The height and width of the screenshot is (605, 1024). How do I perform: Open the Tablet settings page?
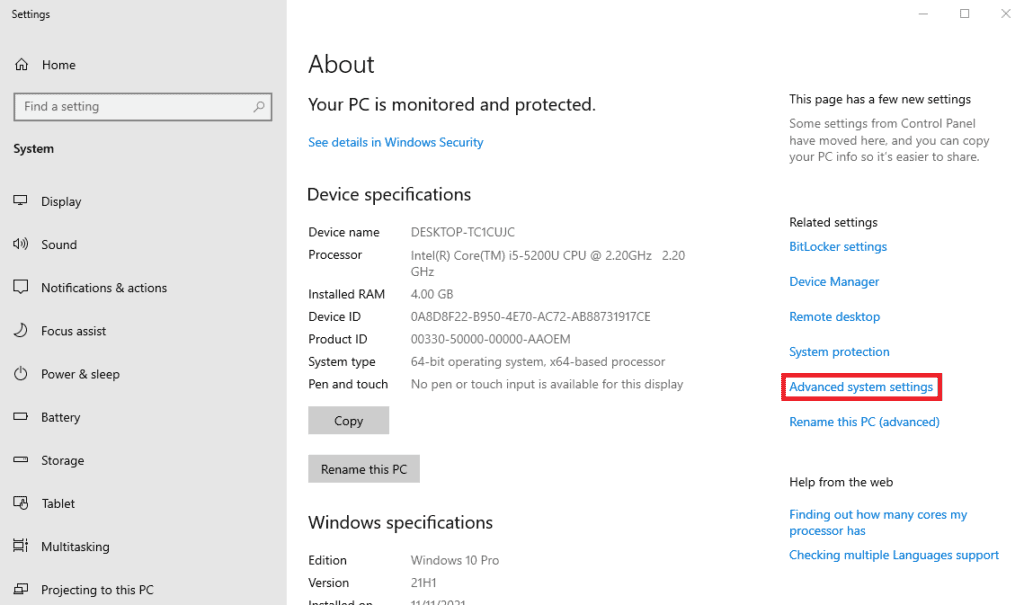58,504
